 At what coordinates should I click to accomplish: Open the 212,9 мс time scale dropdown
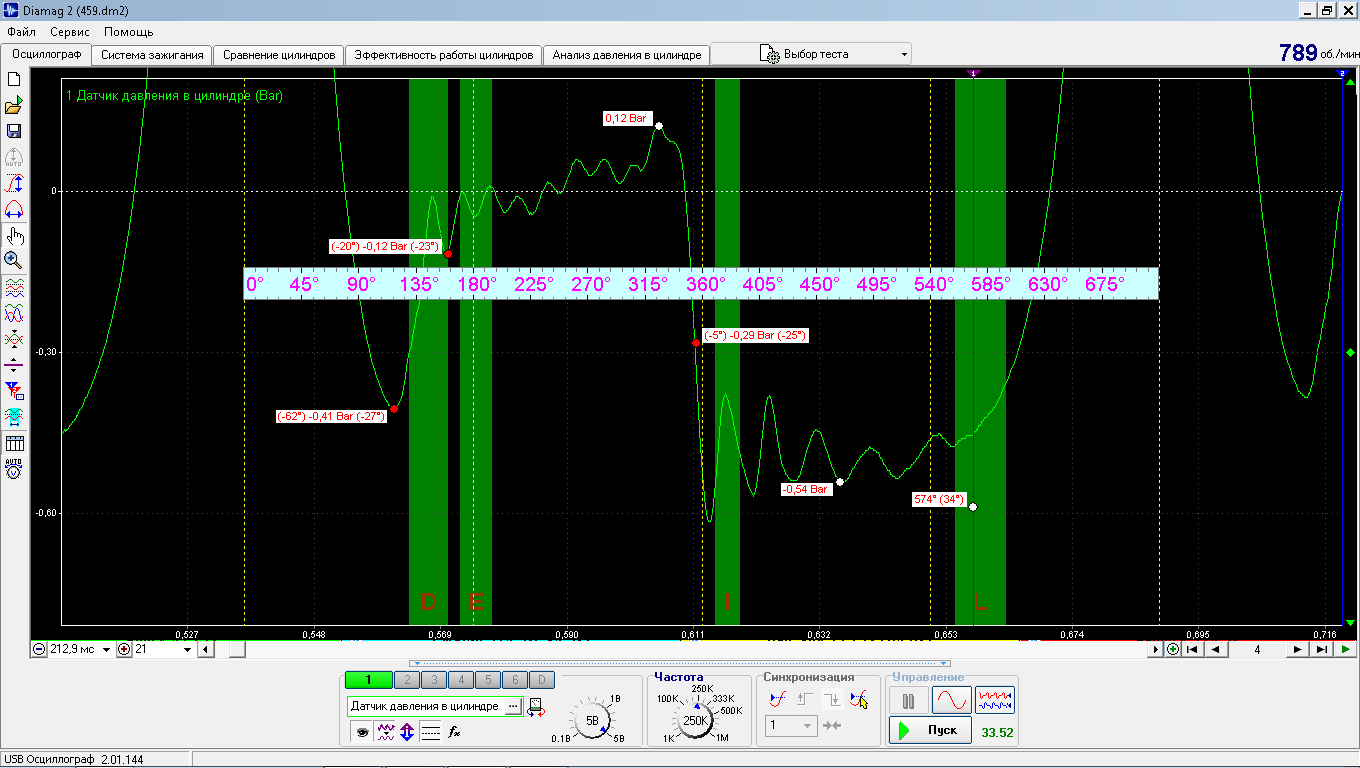107,650
